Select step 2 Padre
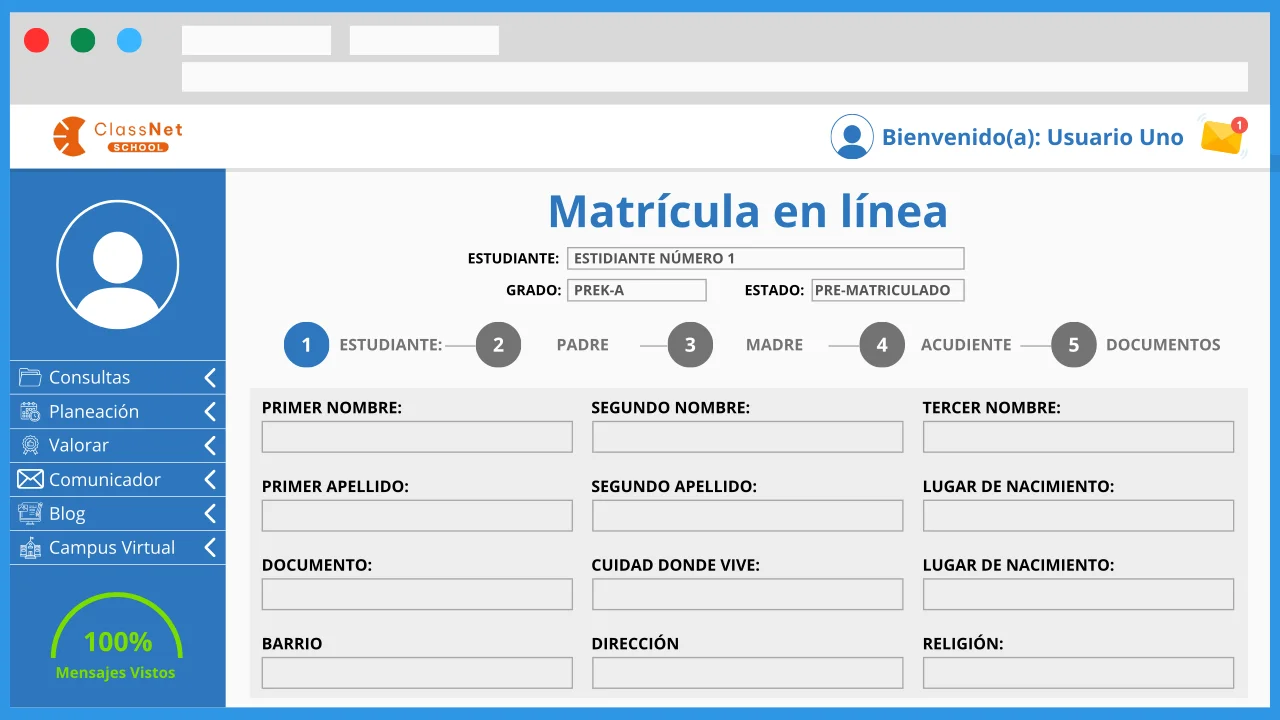Image resolution: width=1280 pixels, height=720 pixels. [x=498, y=344]
